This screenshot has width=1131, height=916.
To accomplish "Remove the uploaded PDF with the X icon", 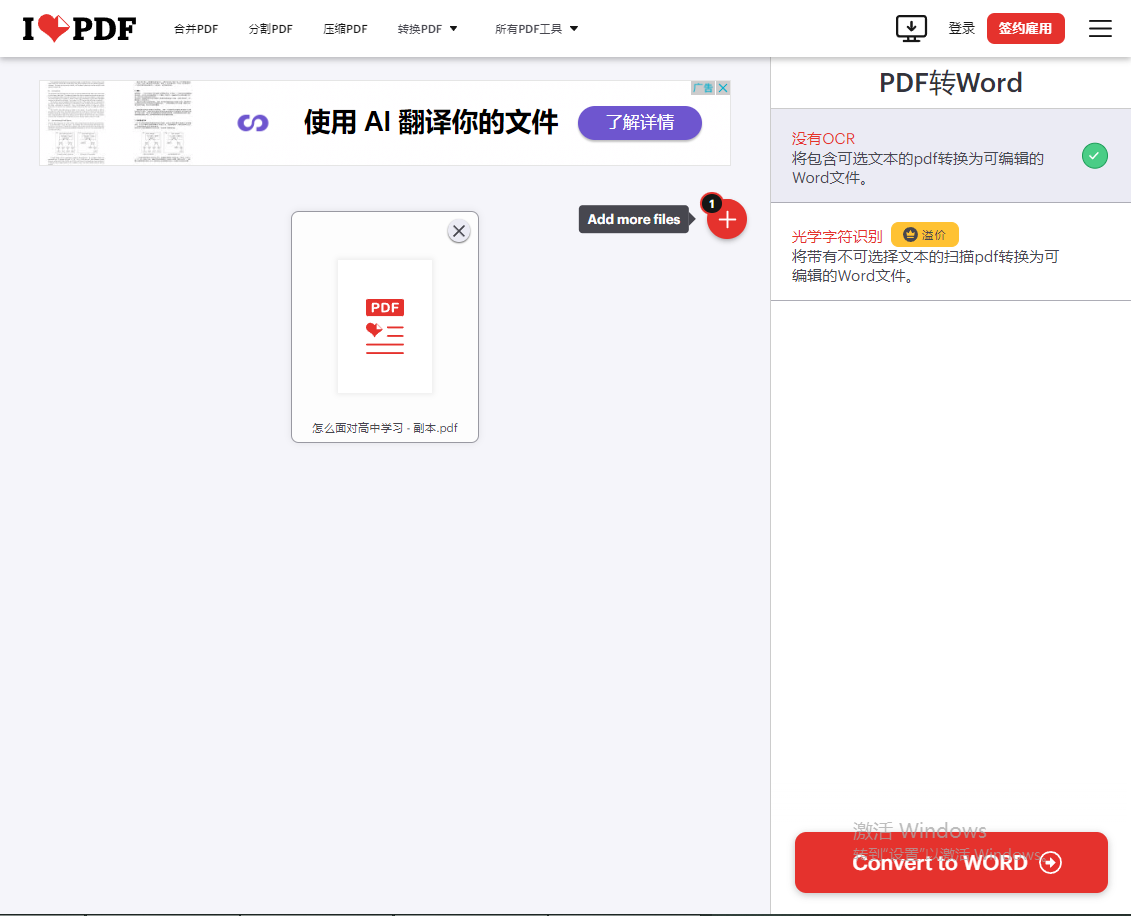I will point(459,232).
